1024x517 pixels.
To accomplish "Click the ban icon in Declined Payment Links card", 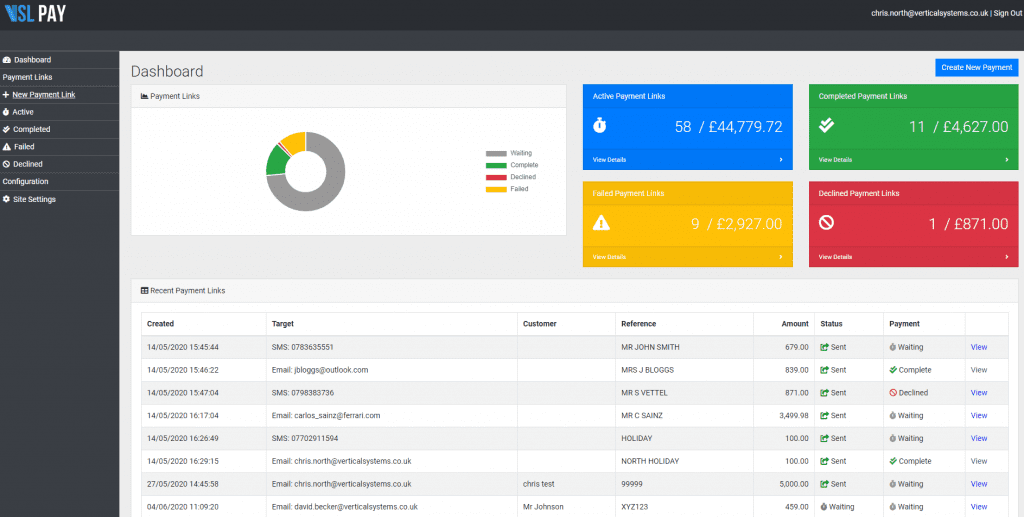I will point(826,223).
